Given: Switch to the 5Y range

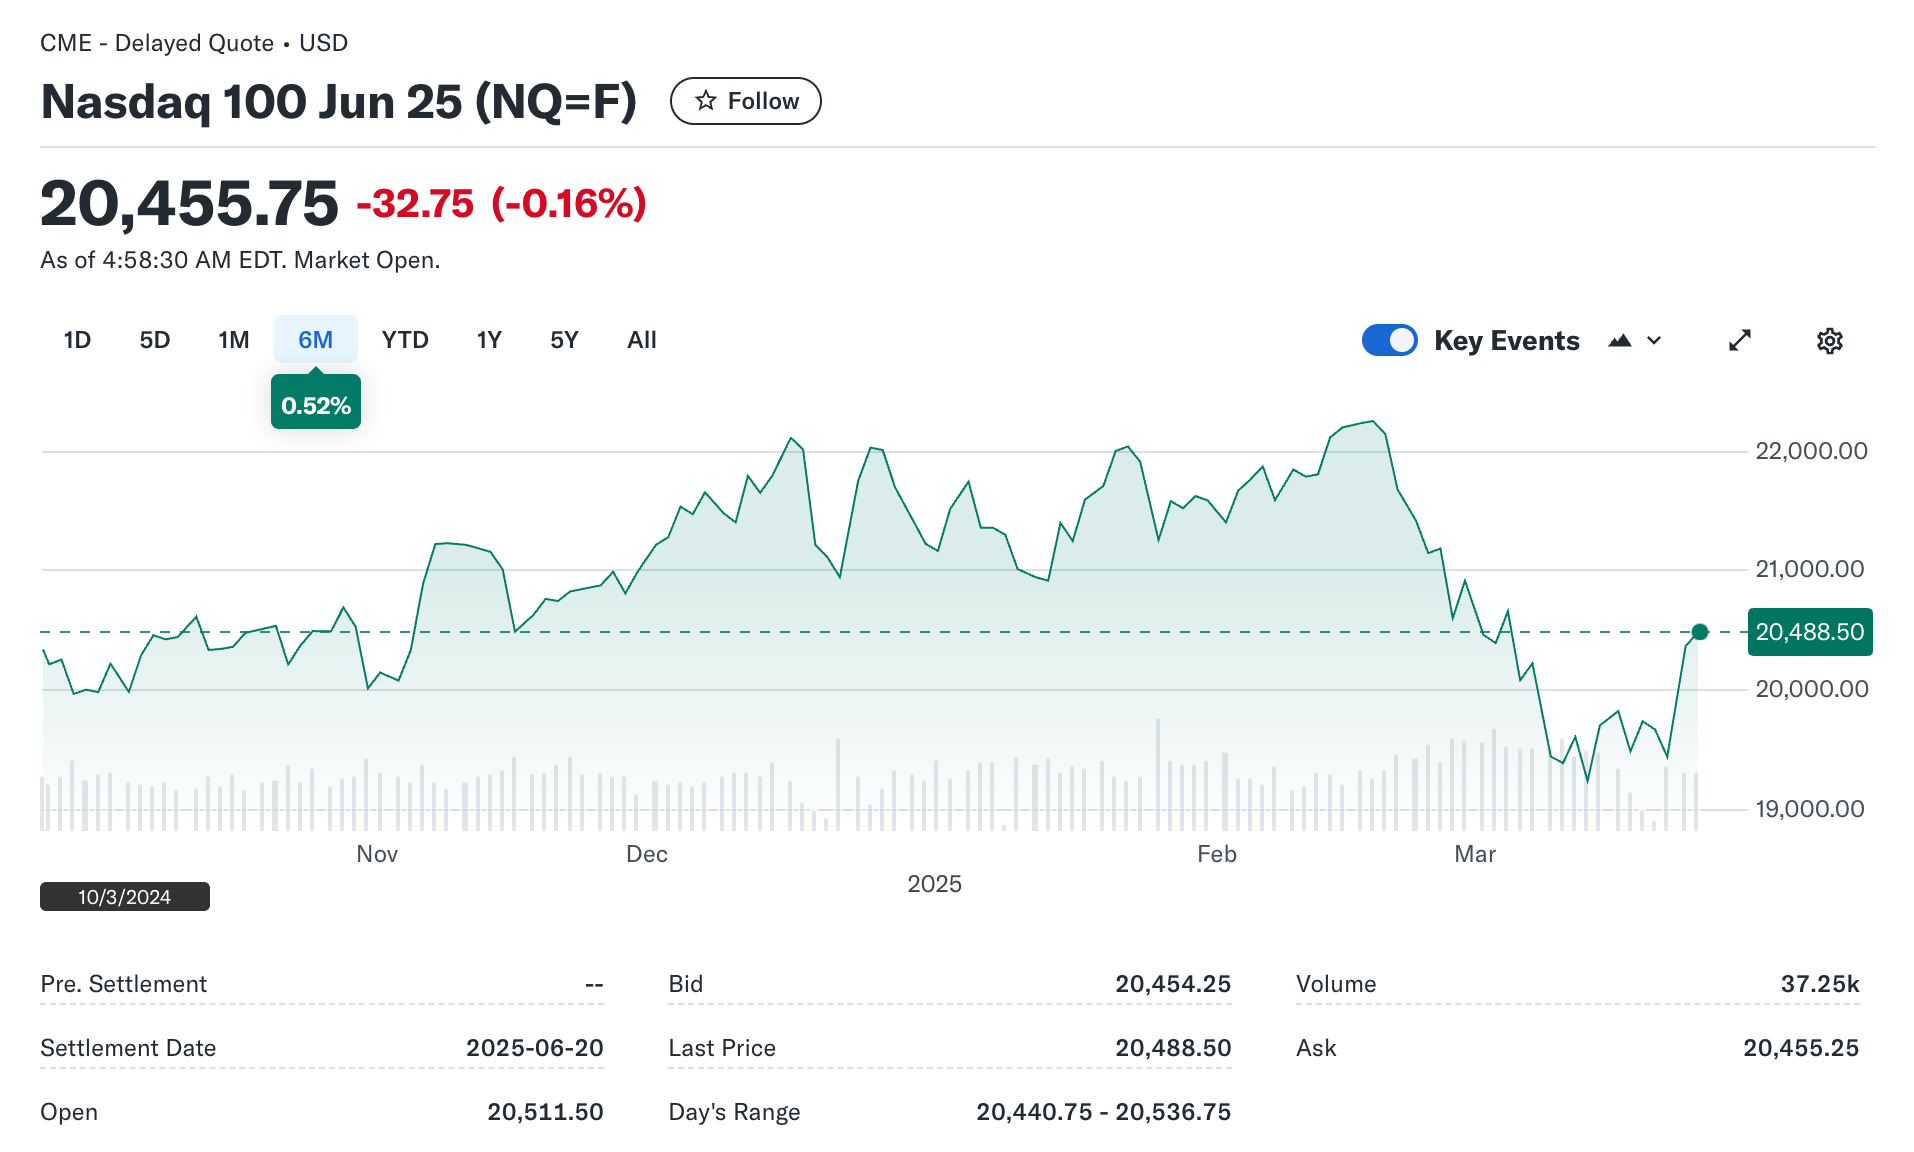Looking at the screenshot, I should pyautogui.click(x=565, y=340).
